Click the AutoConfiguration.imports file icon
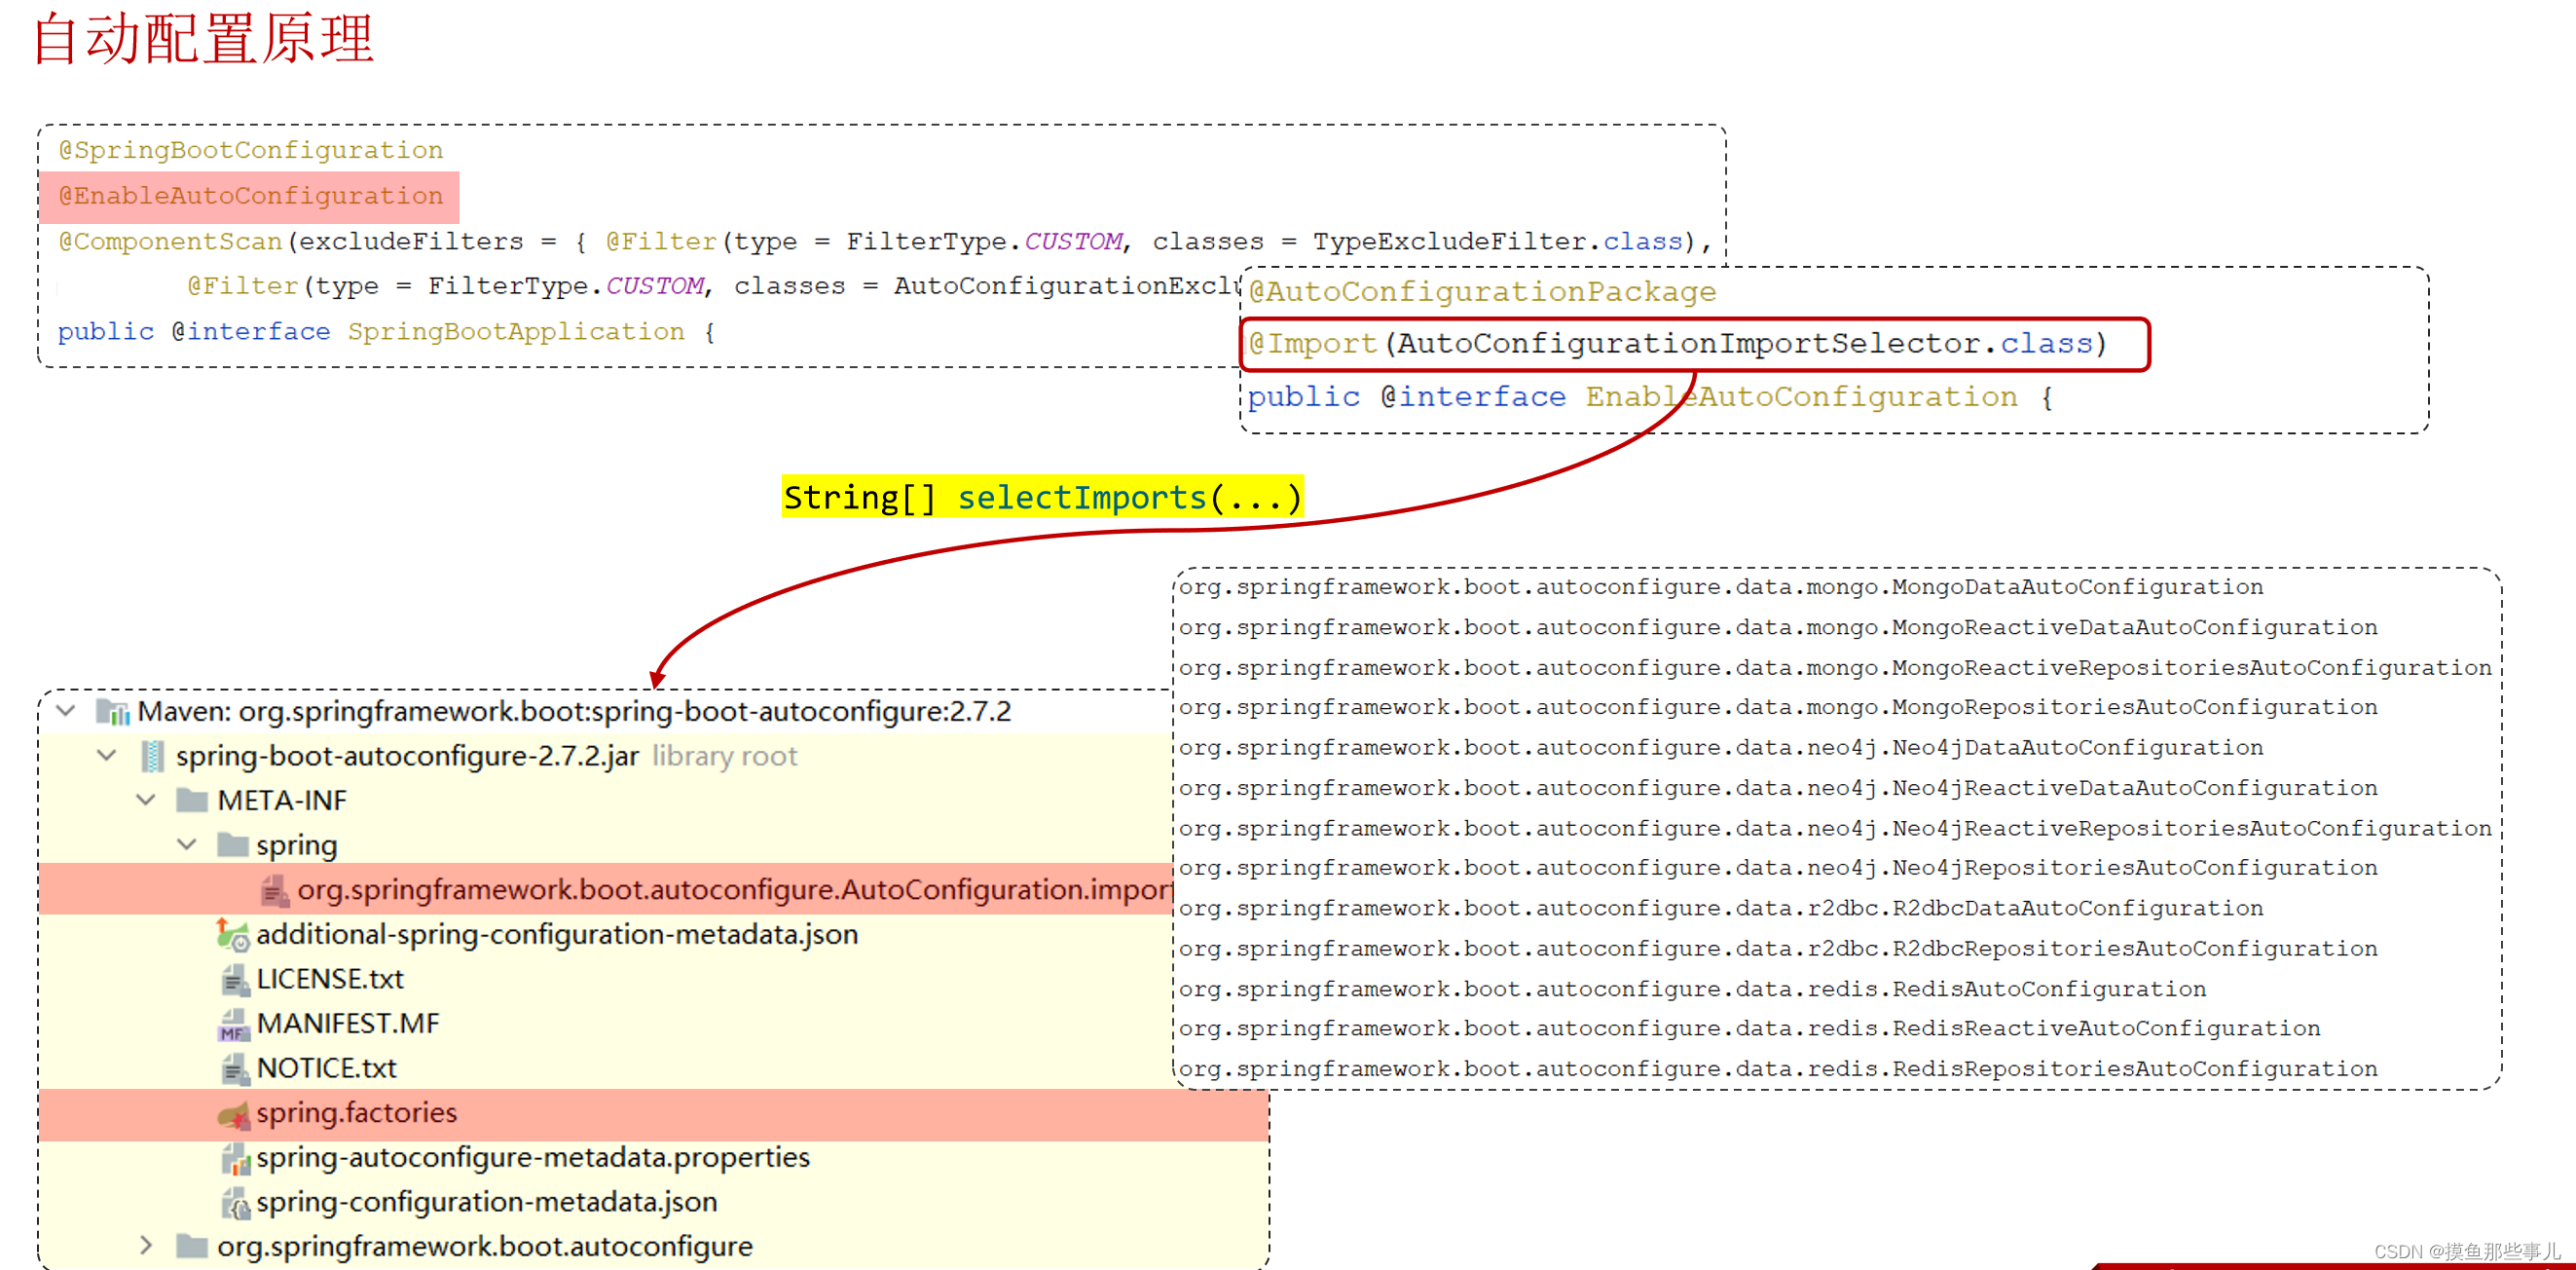The height and width of the screenshot is (1270, 2576). pyautogui.click(x=274, y=890)
